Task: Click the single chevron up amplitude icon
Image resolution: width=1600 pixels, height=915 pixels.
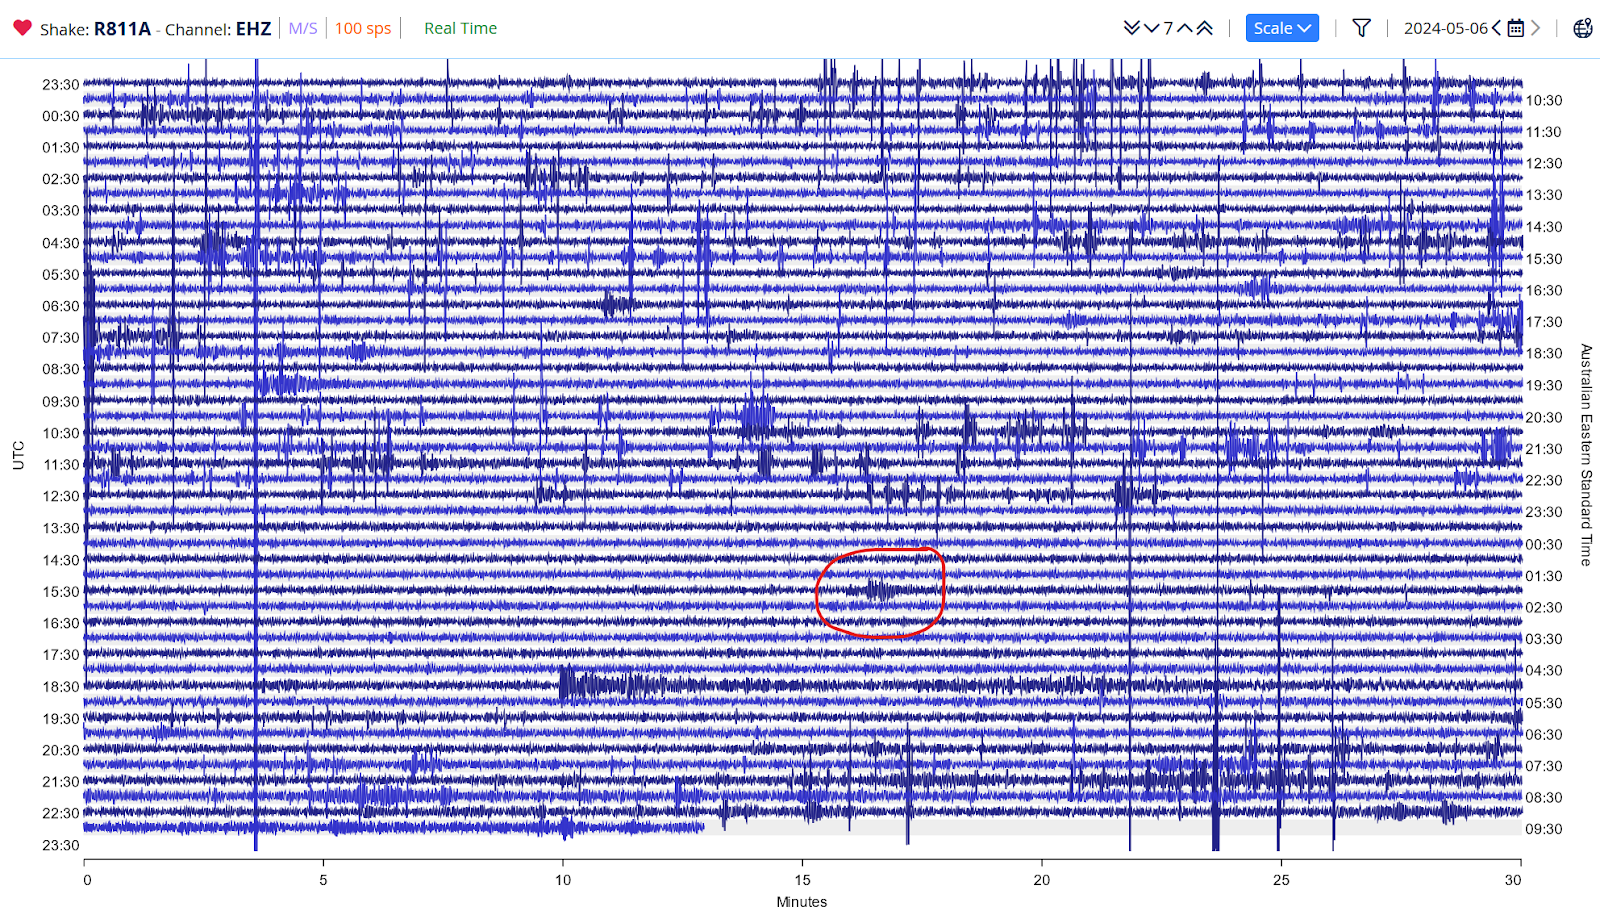Action: [x=1185, y=28]
